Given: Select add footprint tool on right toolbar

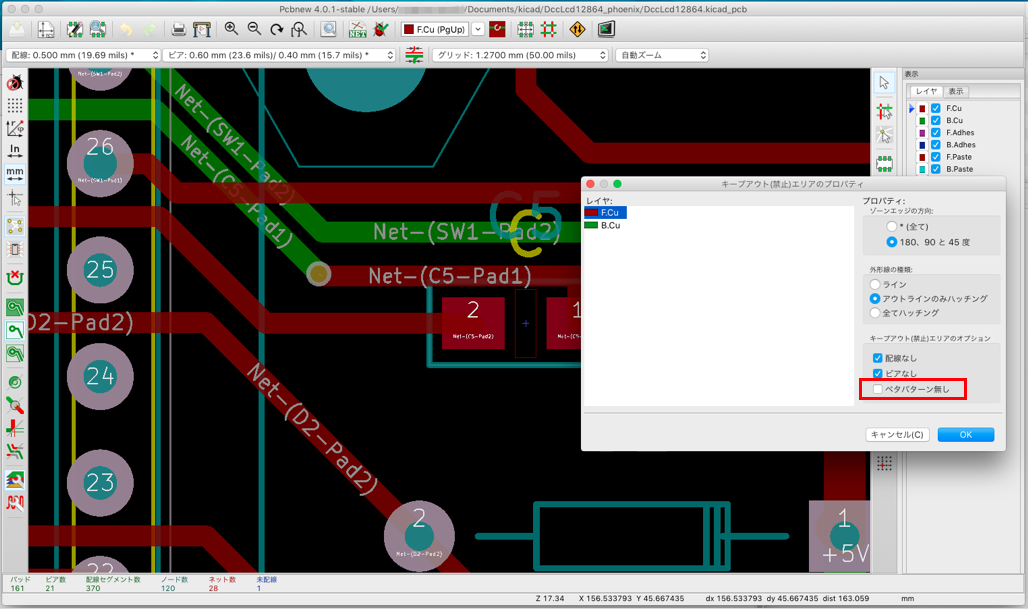Looking at the screenshot, I should pyautogui.click(x=884, y=163).
